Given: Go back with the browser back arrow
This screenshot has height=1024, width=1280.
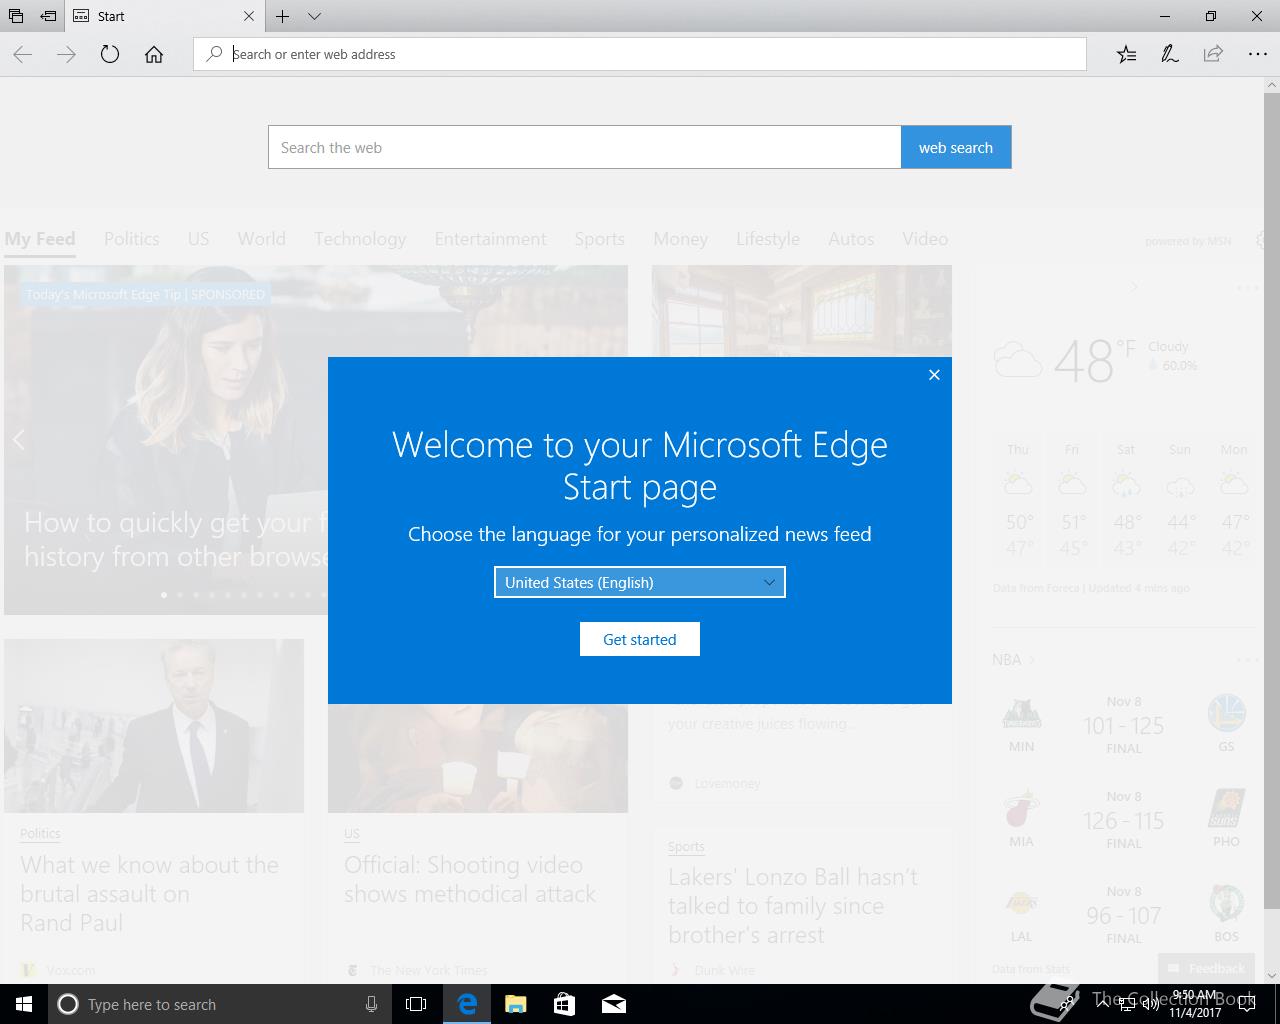Looking at the screenshot, I should (23, 55).
